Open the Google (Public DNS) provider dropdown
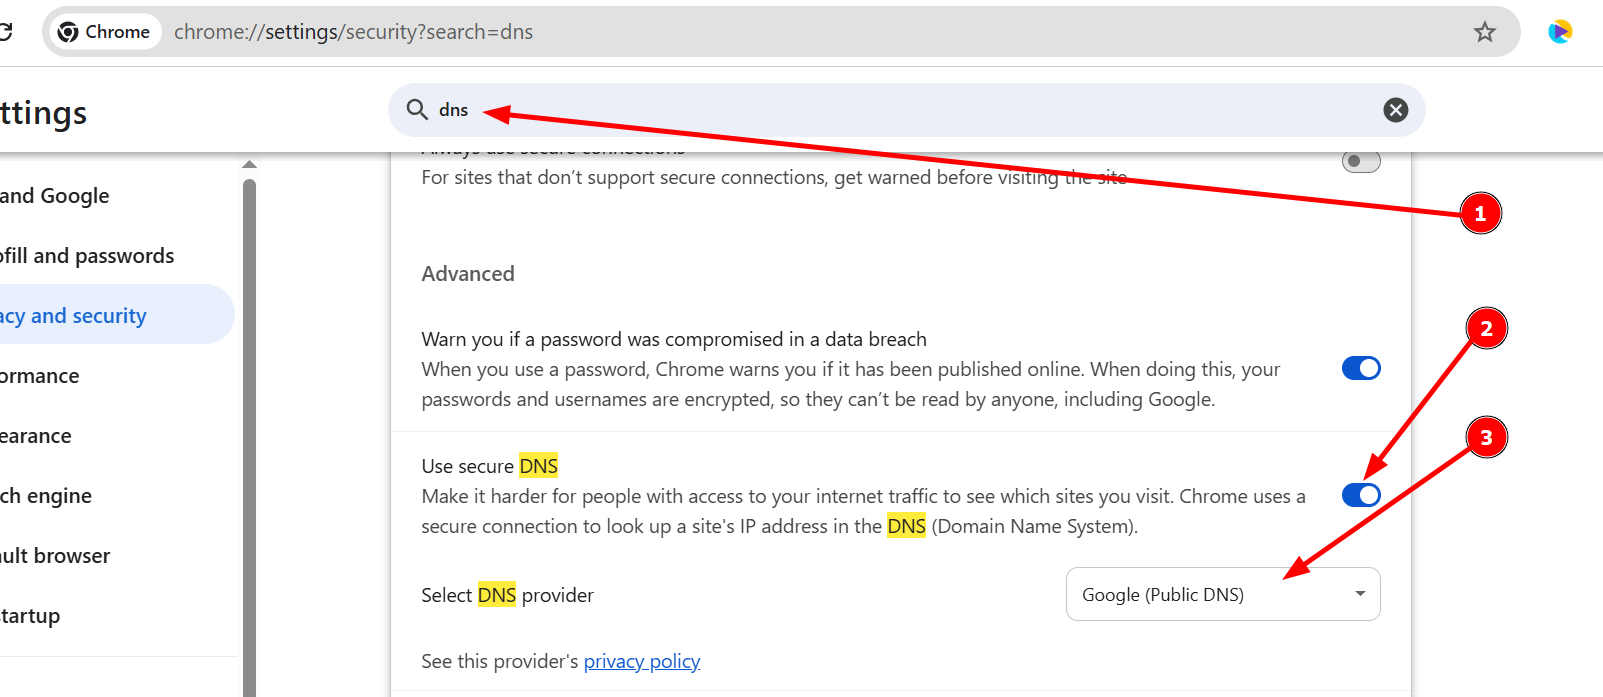Image resolution: width=1603 pixels, height=697 pixels. tap(1223, 594)
